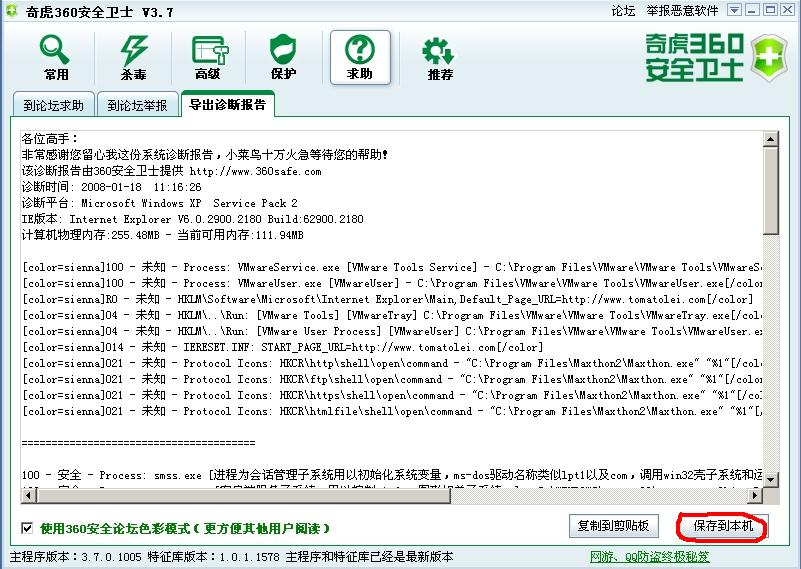This screenshot has height=569, width=801.
Task: Click the 特征库版本：1.0.1.1578 status text
Action: pos(214,557)
